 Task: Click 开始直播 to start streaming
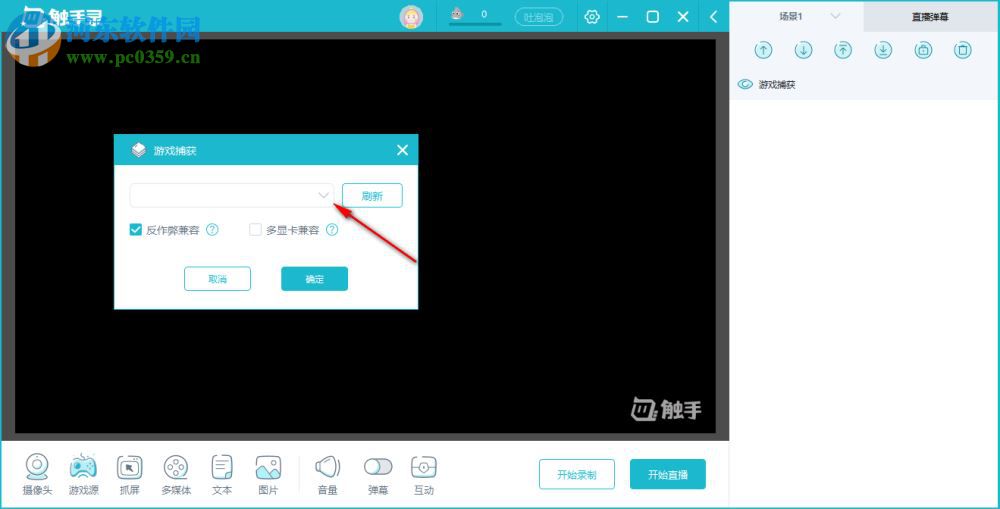pos(668,474)
